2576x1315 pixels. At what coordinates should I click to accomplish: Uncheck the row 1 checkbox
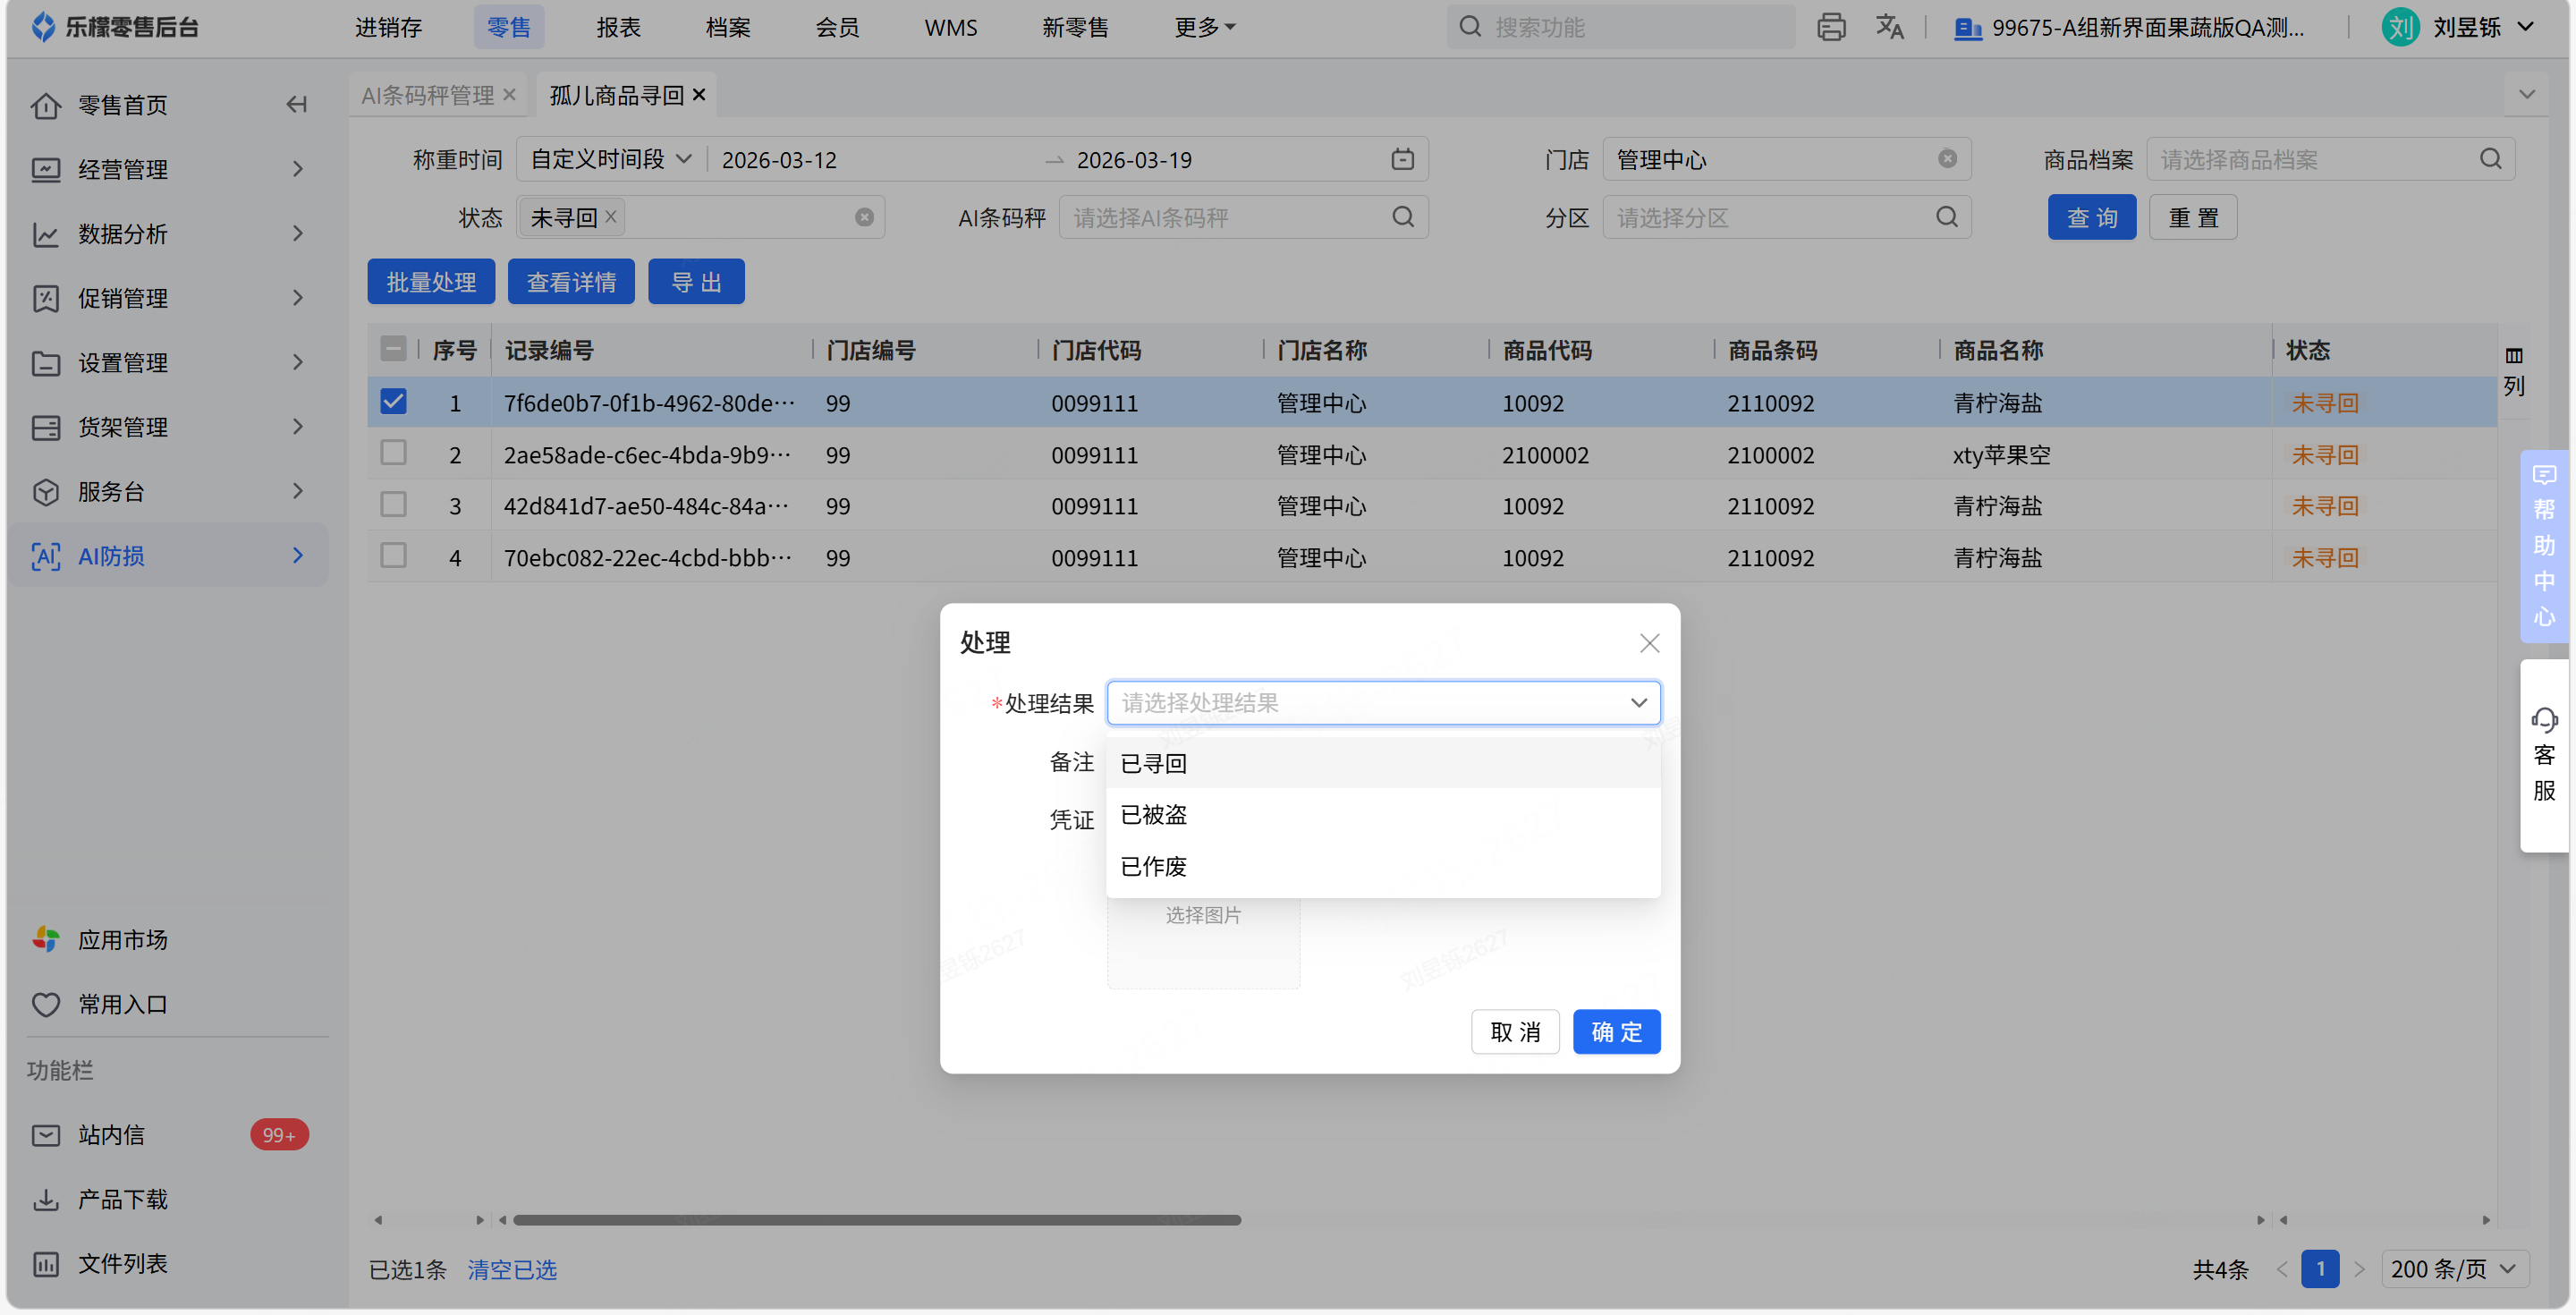pyautogui.click(x=393, y=402)
